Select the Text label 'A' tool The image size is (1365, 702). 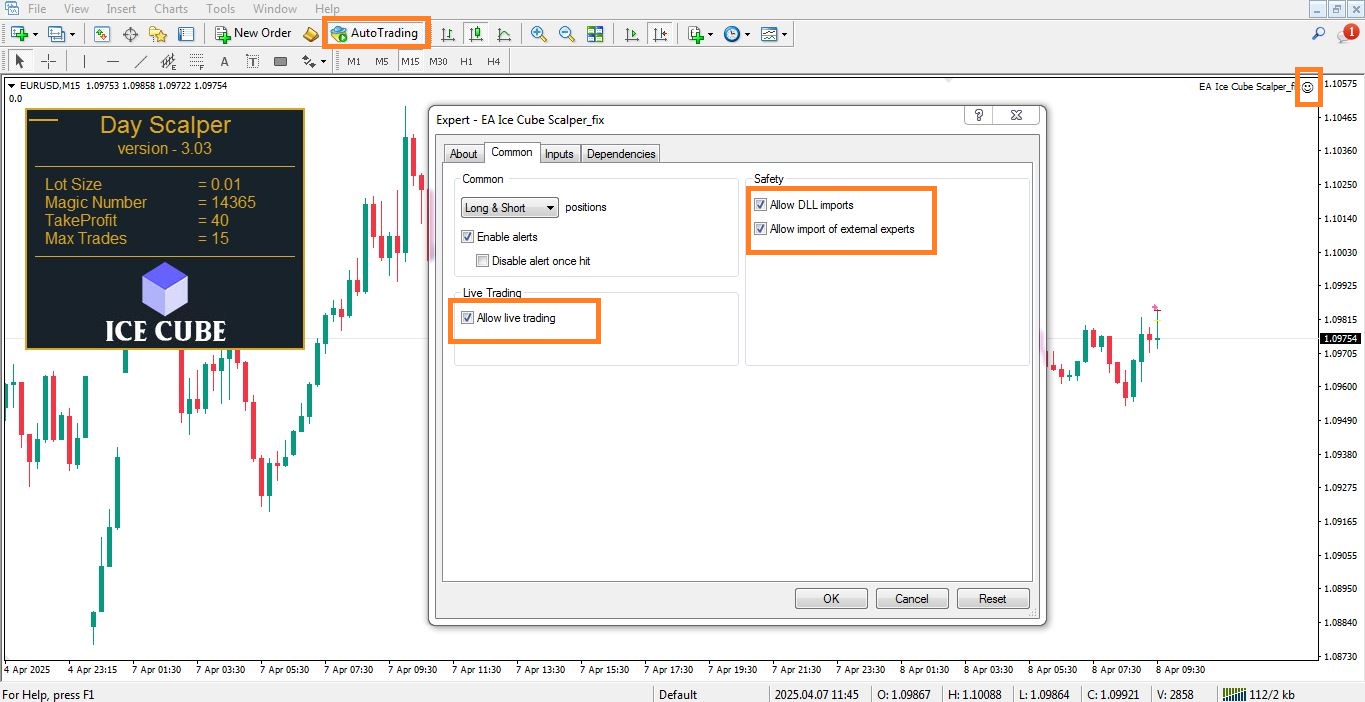pos(224,61)
